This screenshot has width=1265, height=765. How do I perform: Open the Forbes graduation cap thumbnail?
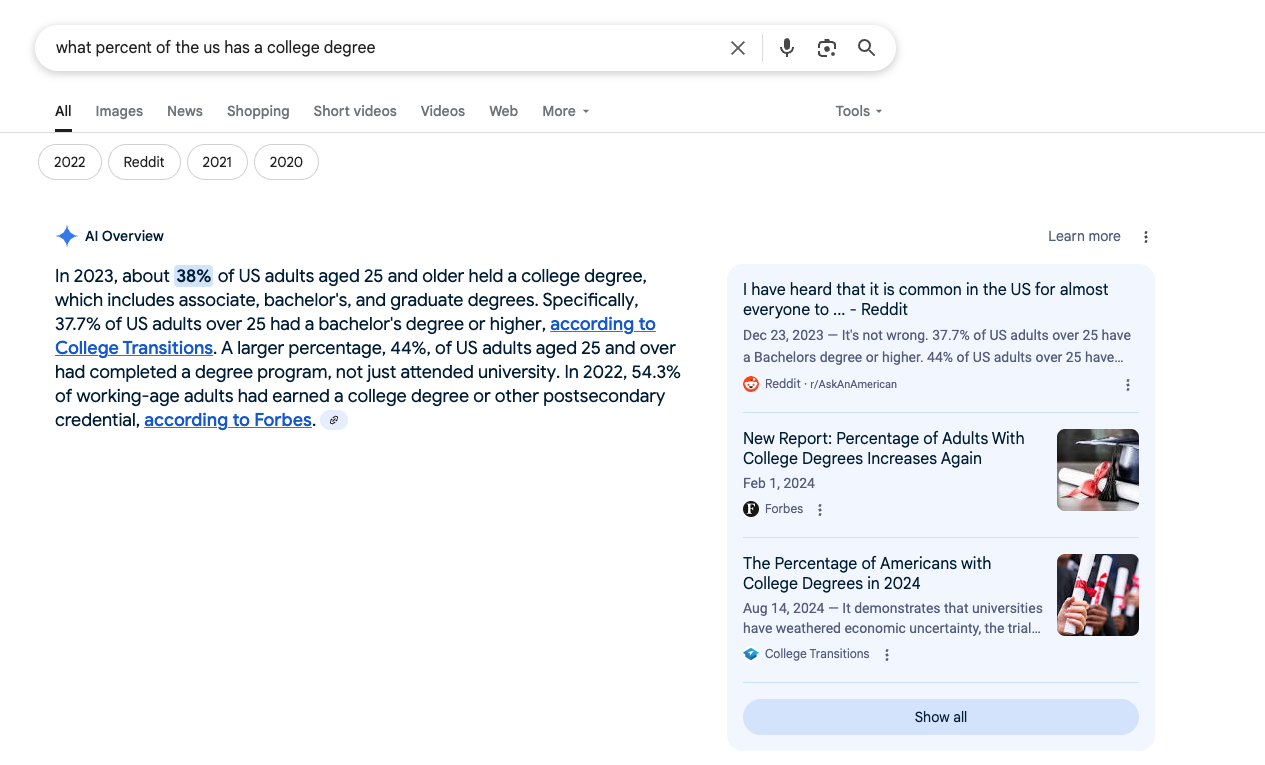tap(1097, 470)
